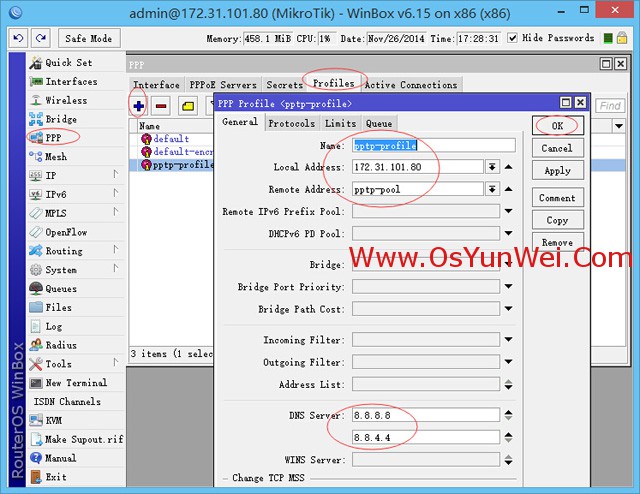
Task: Toggle the Safe Mode button
Action: (x=89, y=38)
